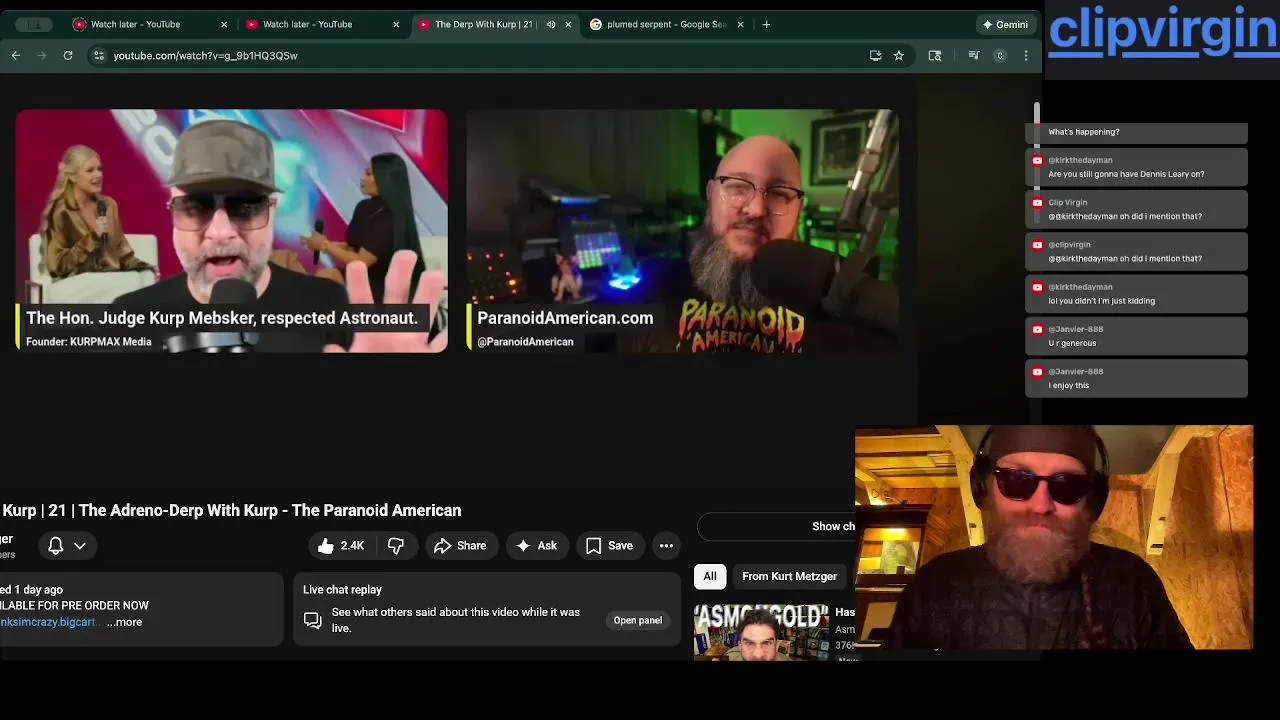This screenshot has width=1280, height=720.
Task: Click the webcam overlay of bearded man
Action: (1054, 538)
